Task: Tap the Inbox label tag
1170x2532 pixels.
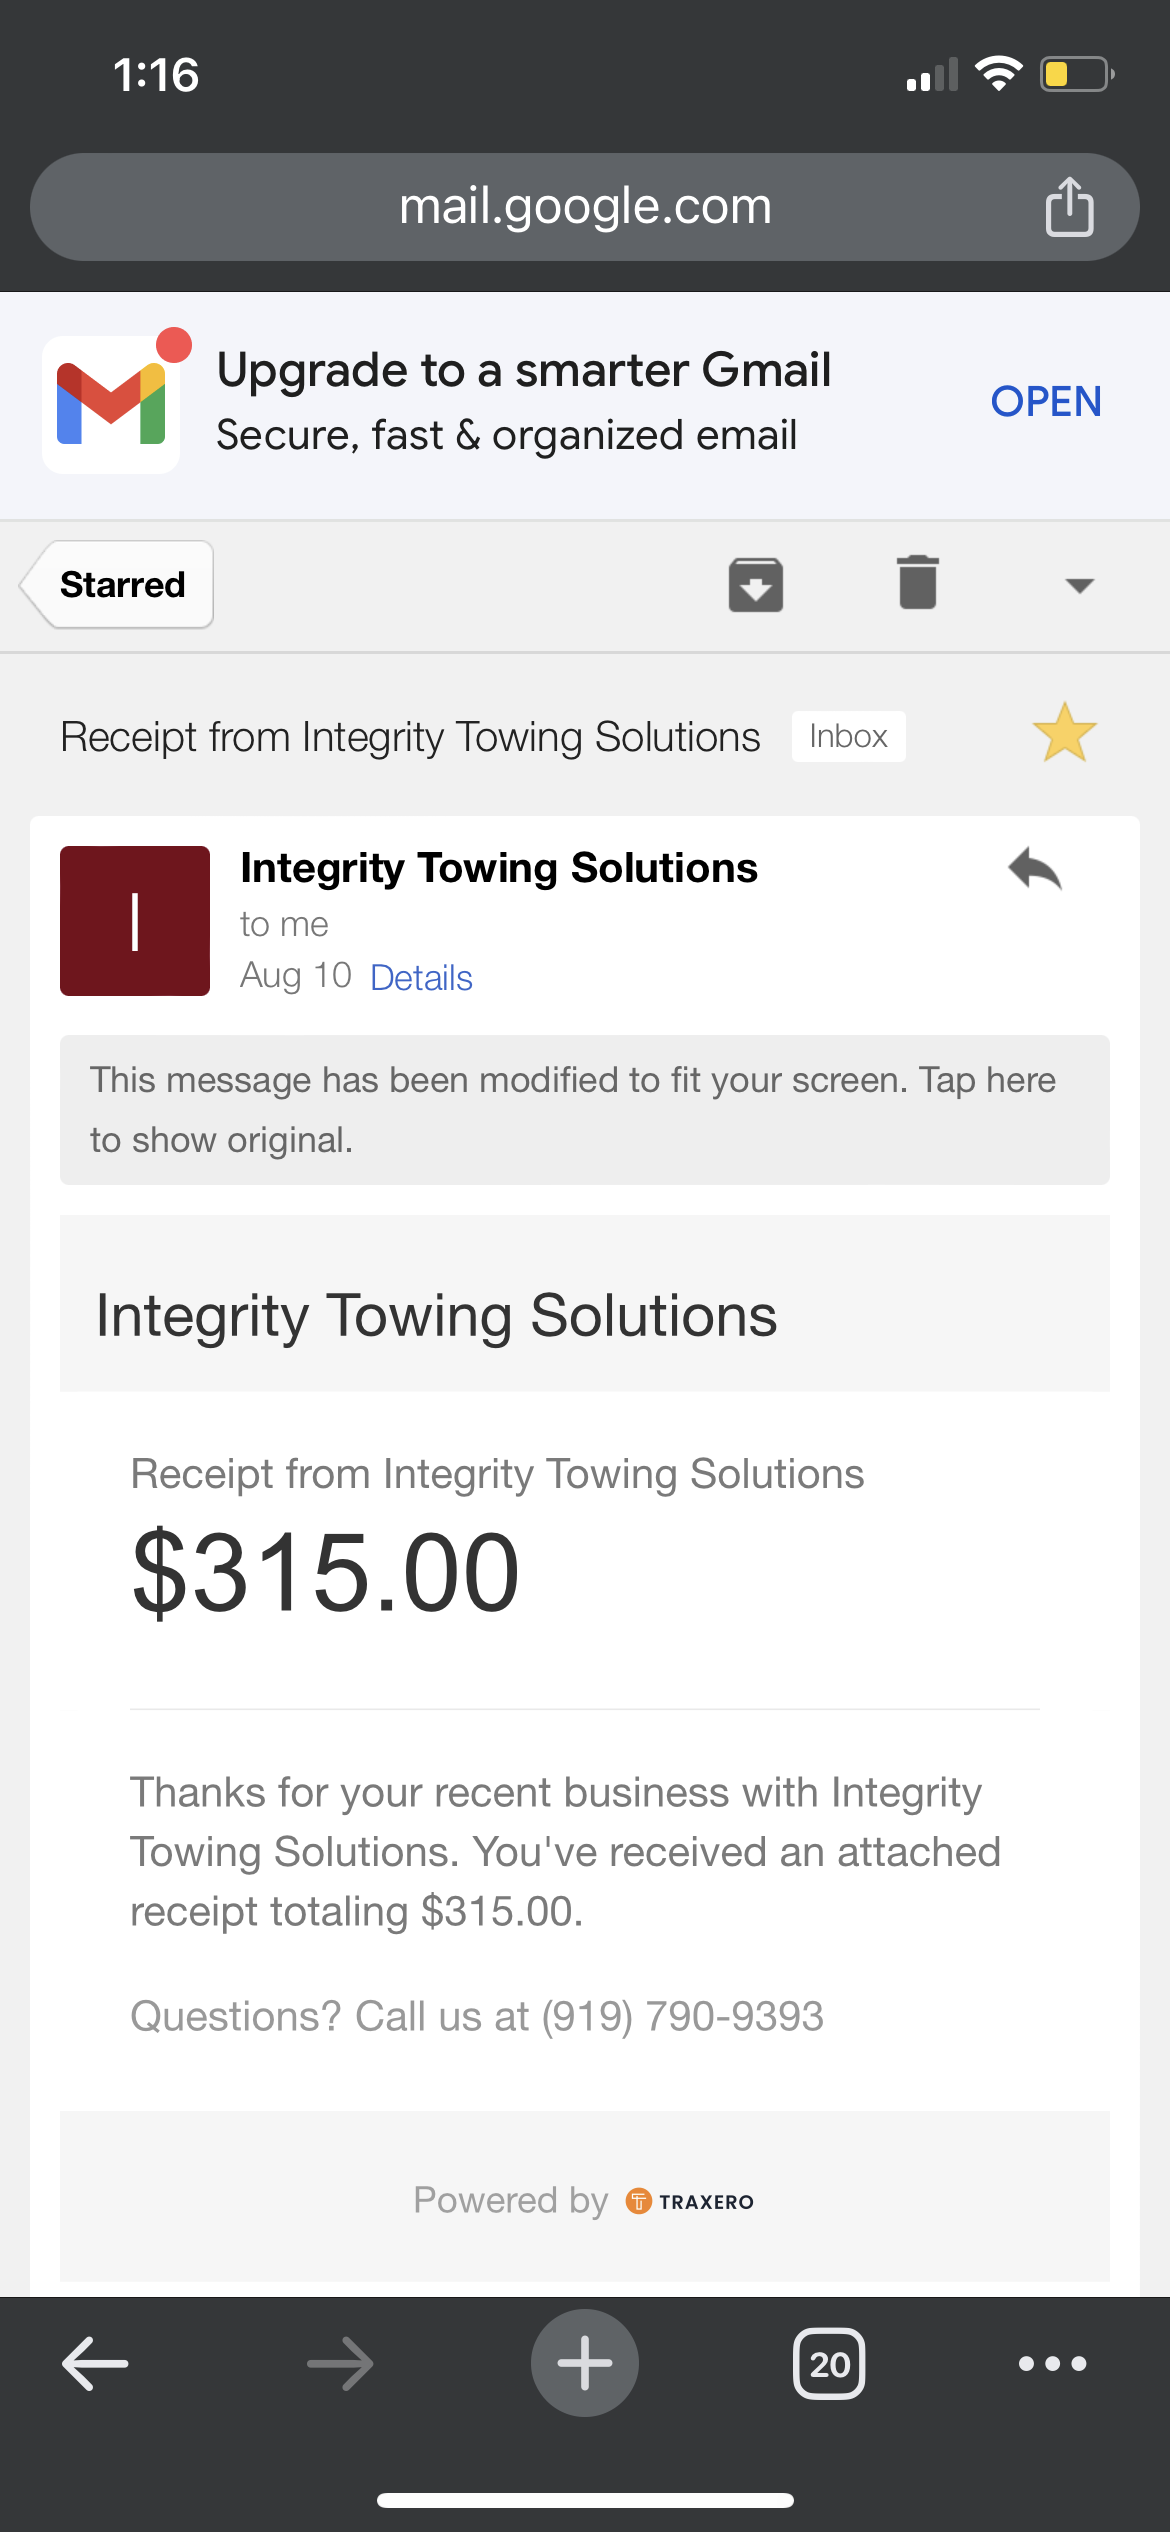Action: point(848,737)
